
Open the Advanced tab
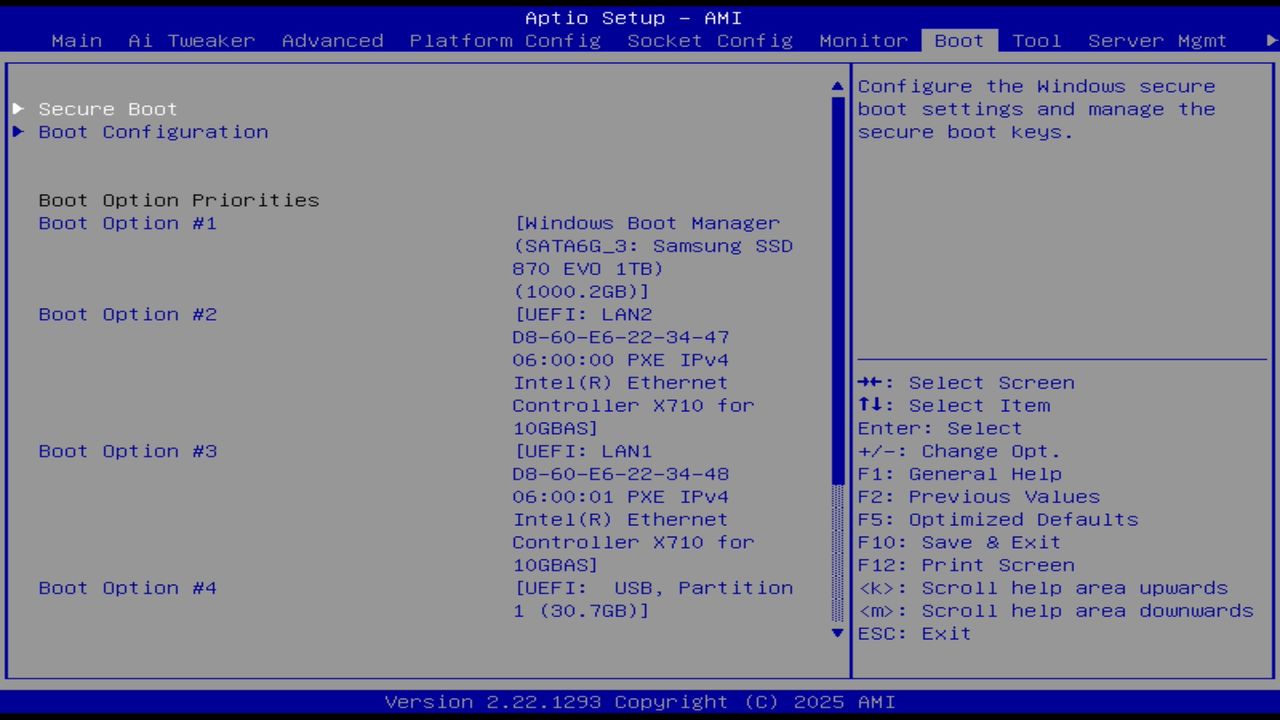pos(332,40)
